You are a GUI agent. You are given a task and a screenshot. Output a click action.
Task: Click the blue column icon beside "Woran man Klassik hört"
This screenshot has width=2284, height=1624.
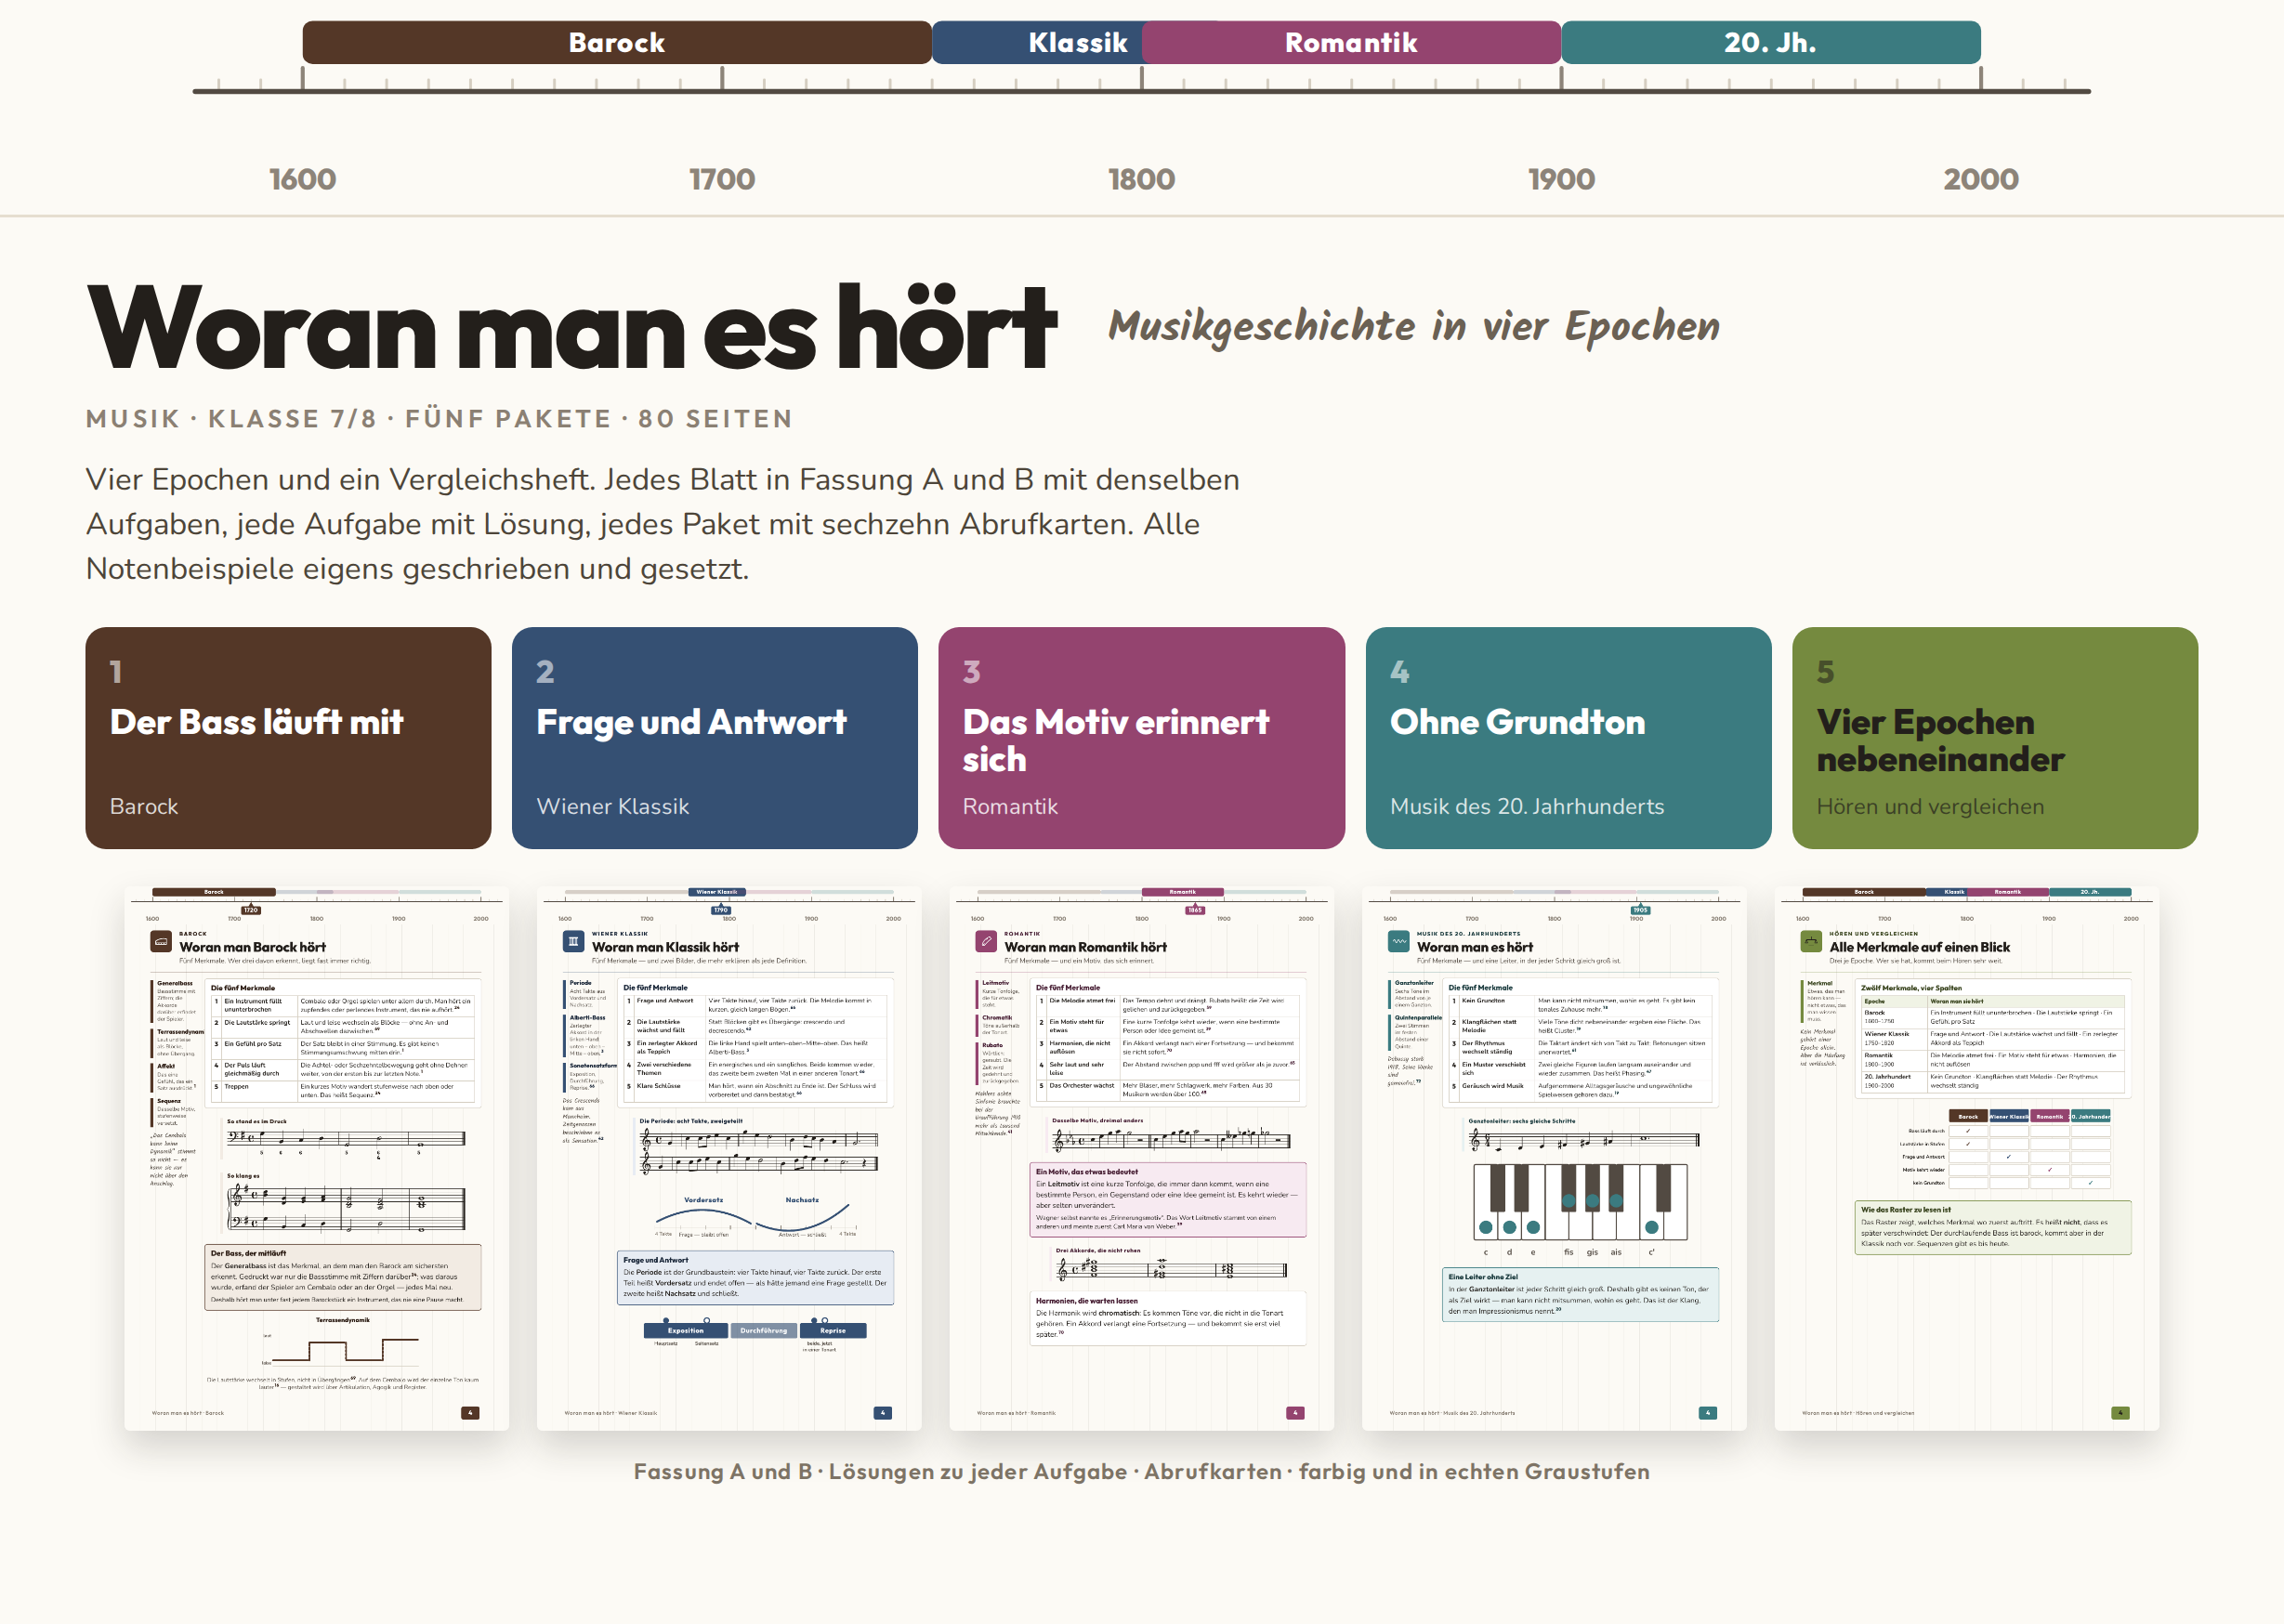[573, 942]
